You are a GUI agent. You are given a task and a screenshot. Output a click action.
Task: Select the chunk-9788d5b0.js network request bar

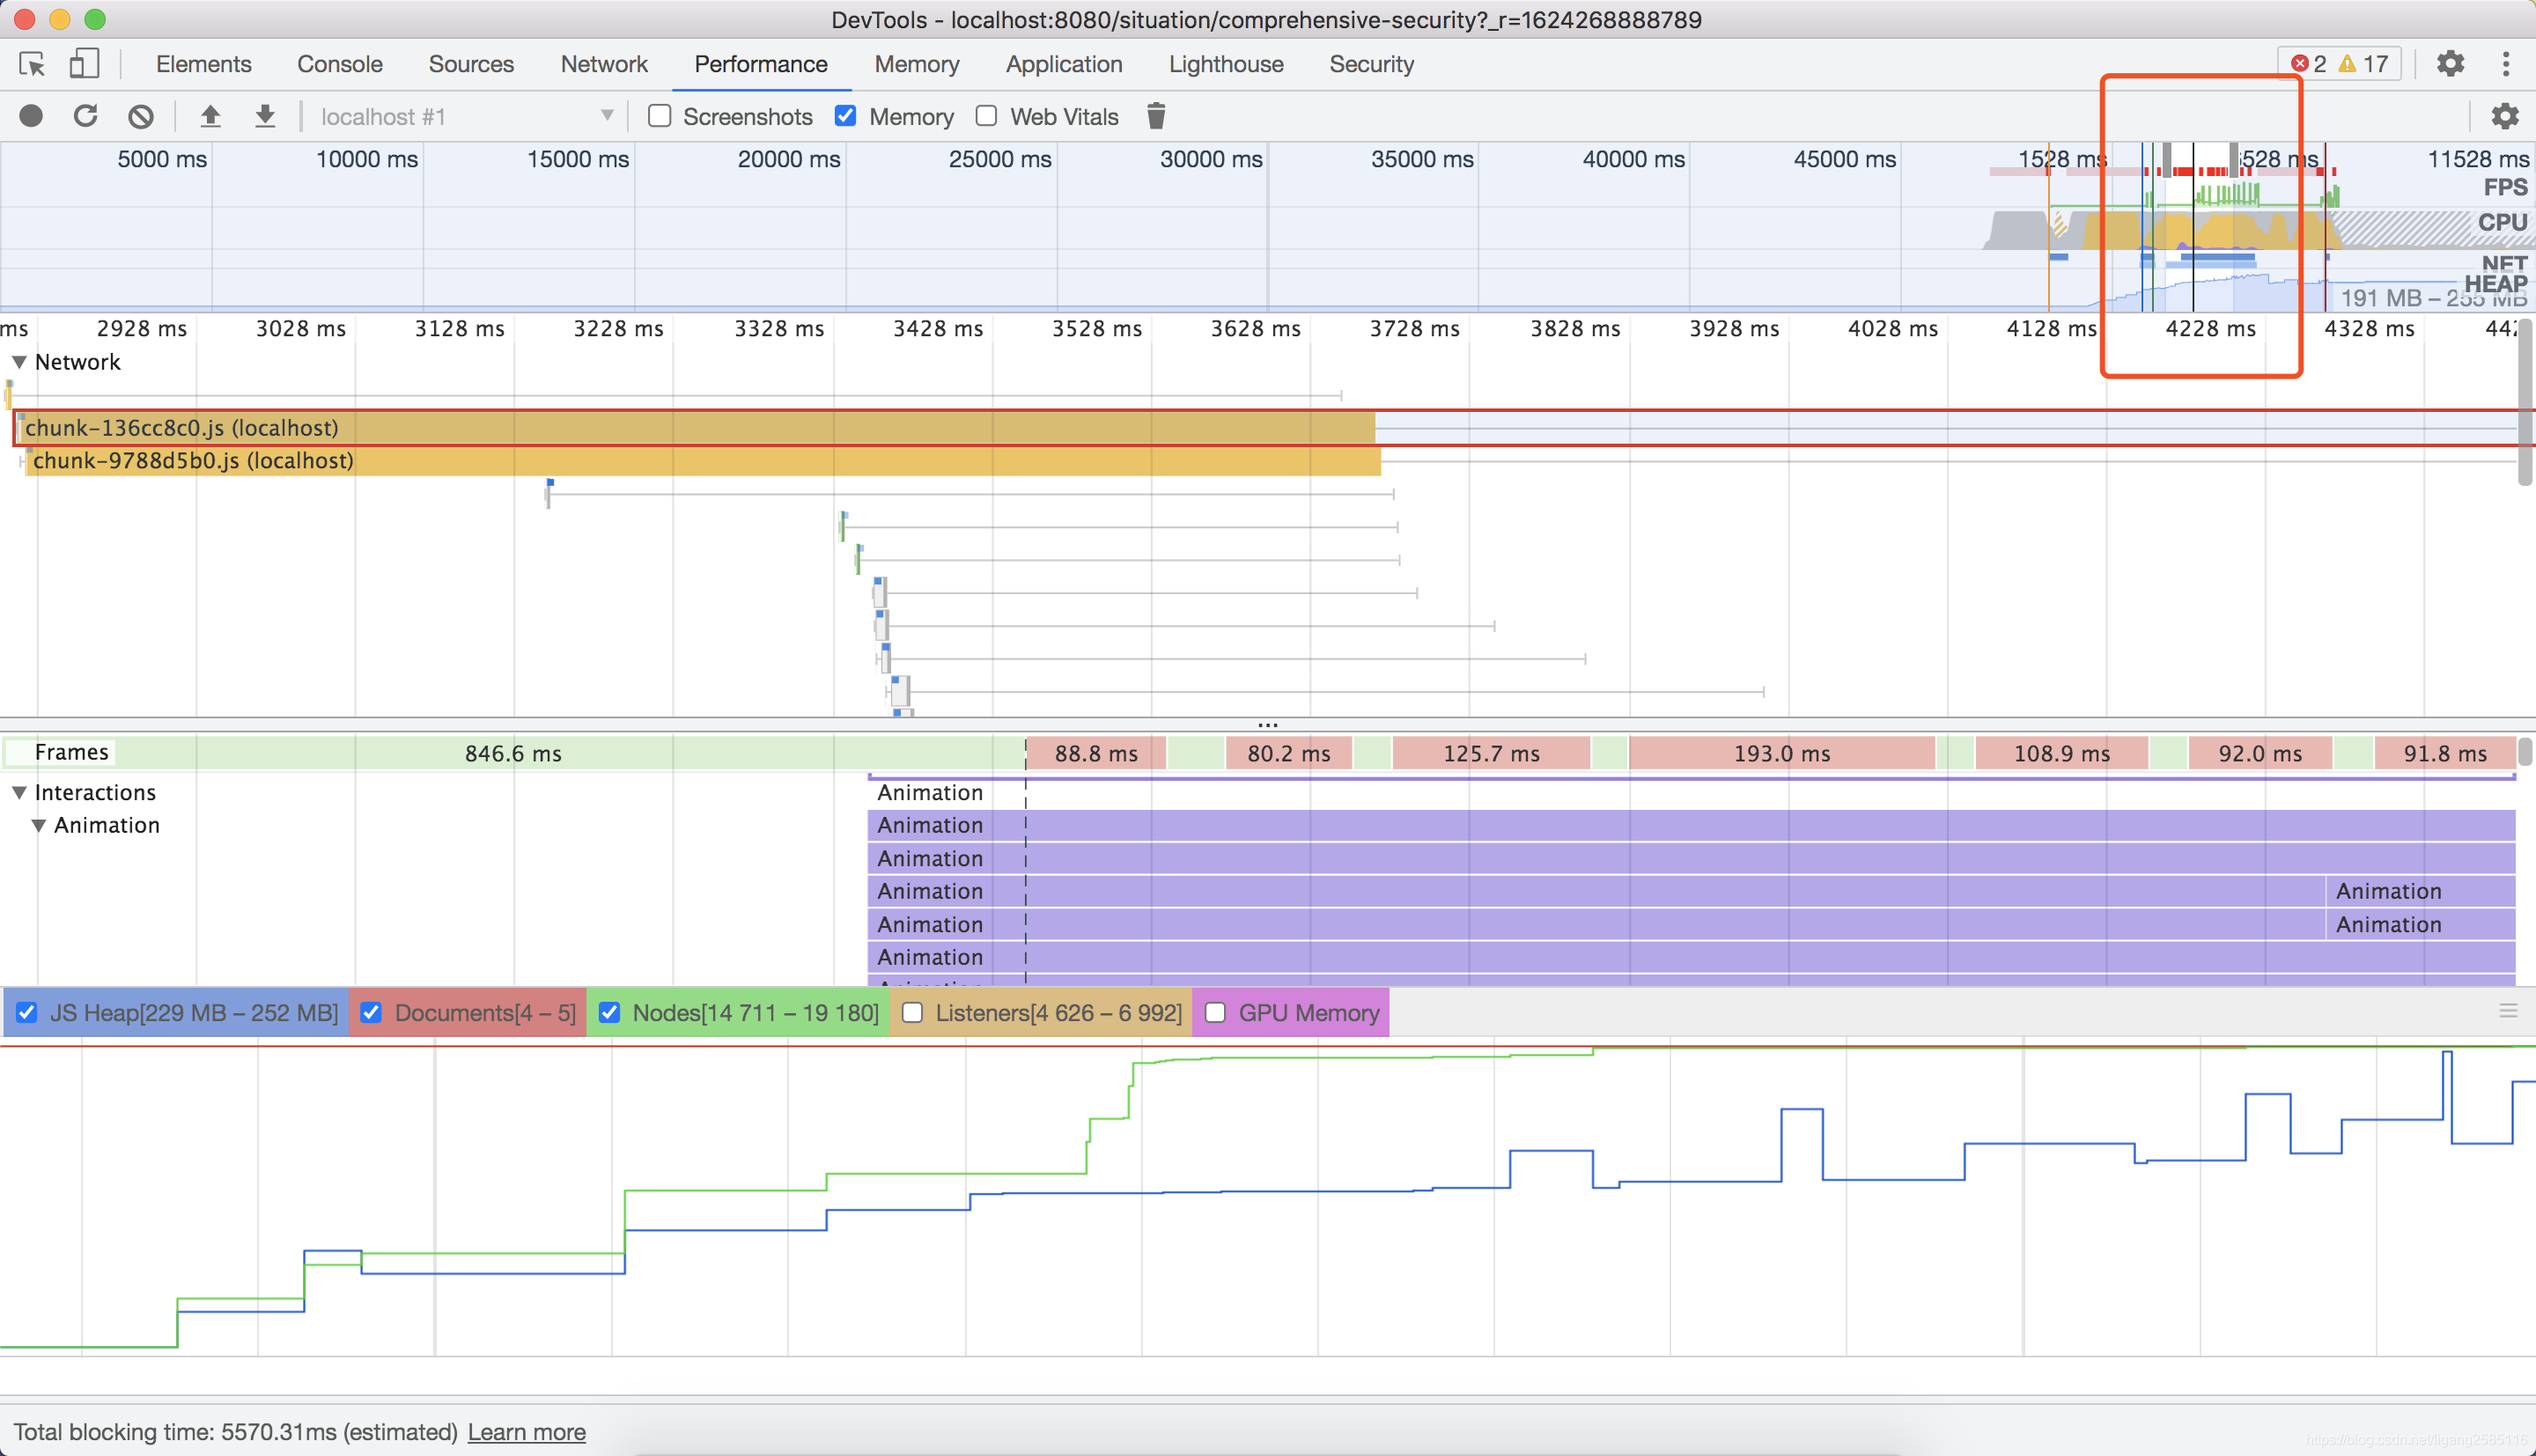pyautogui.click(x=700, y=461)
